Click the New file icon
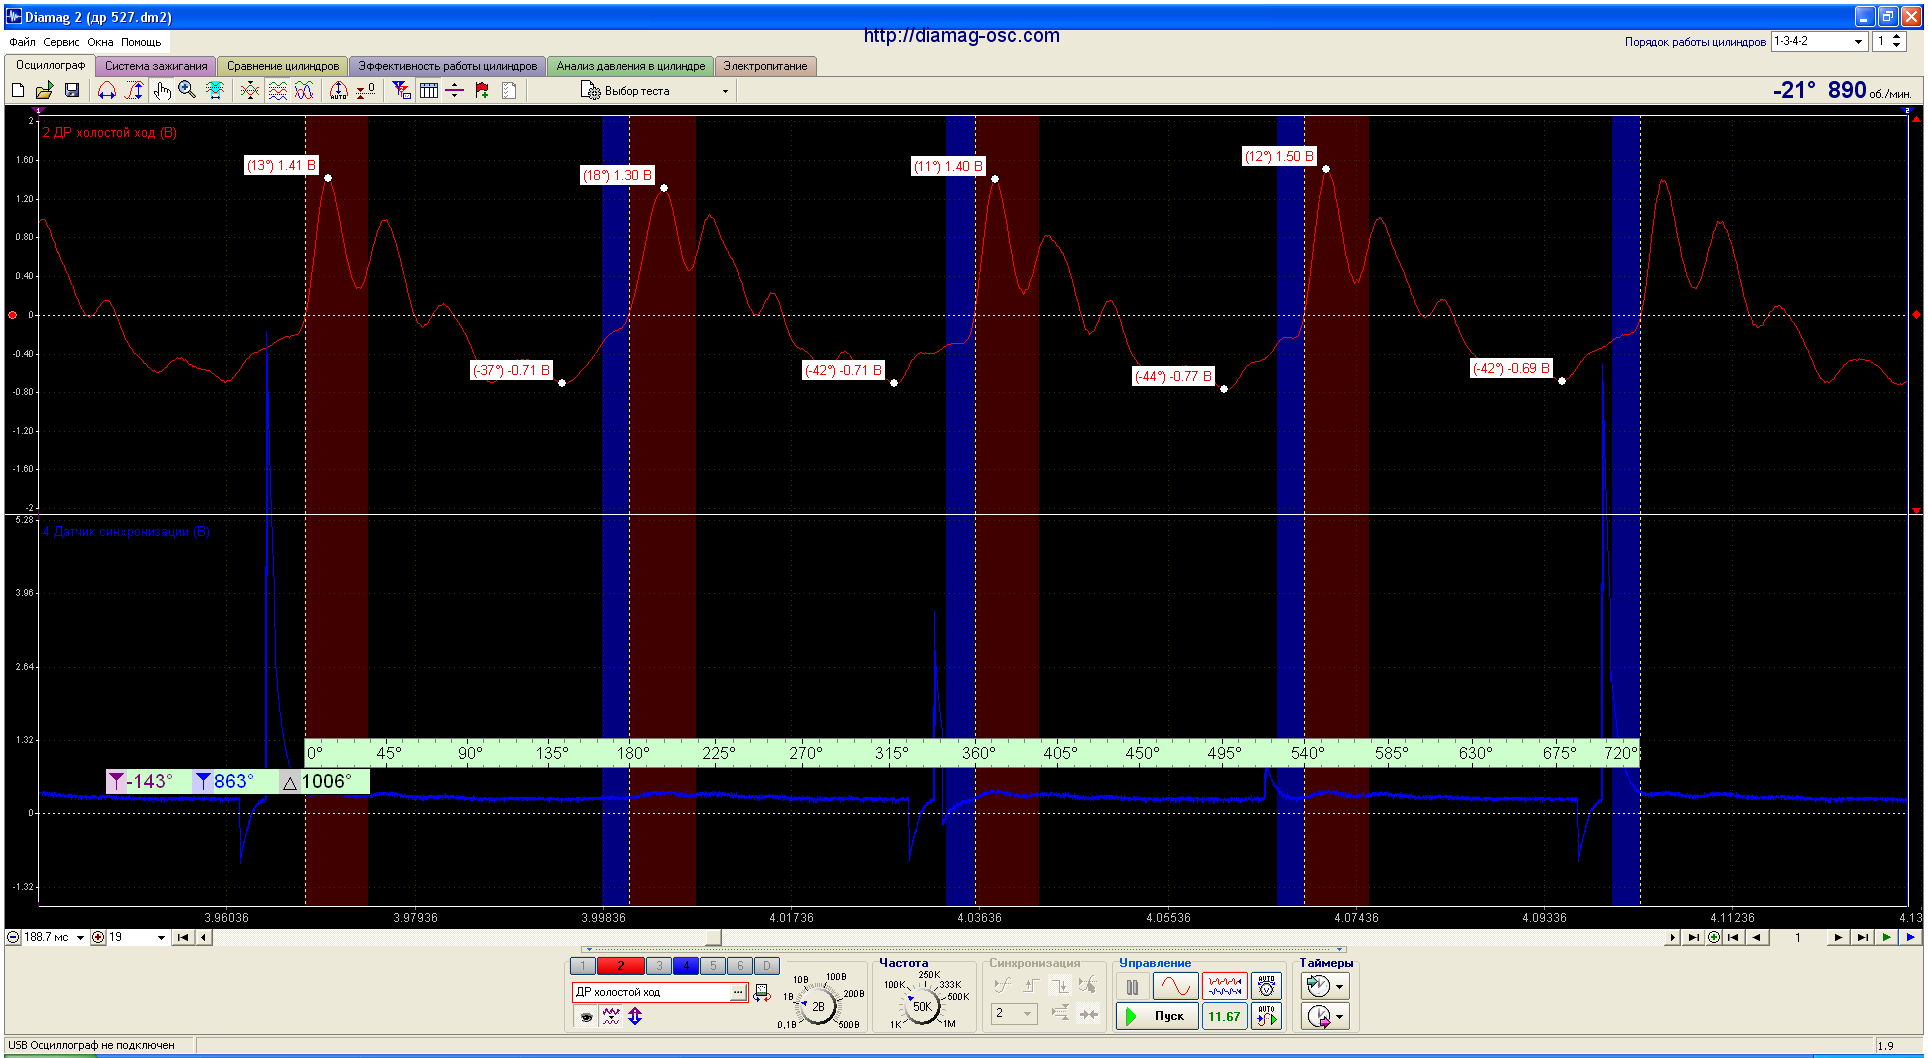The width and height of the screenshot is (1928, 1058). click(x=18, y=91)
